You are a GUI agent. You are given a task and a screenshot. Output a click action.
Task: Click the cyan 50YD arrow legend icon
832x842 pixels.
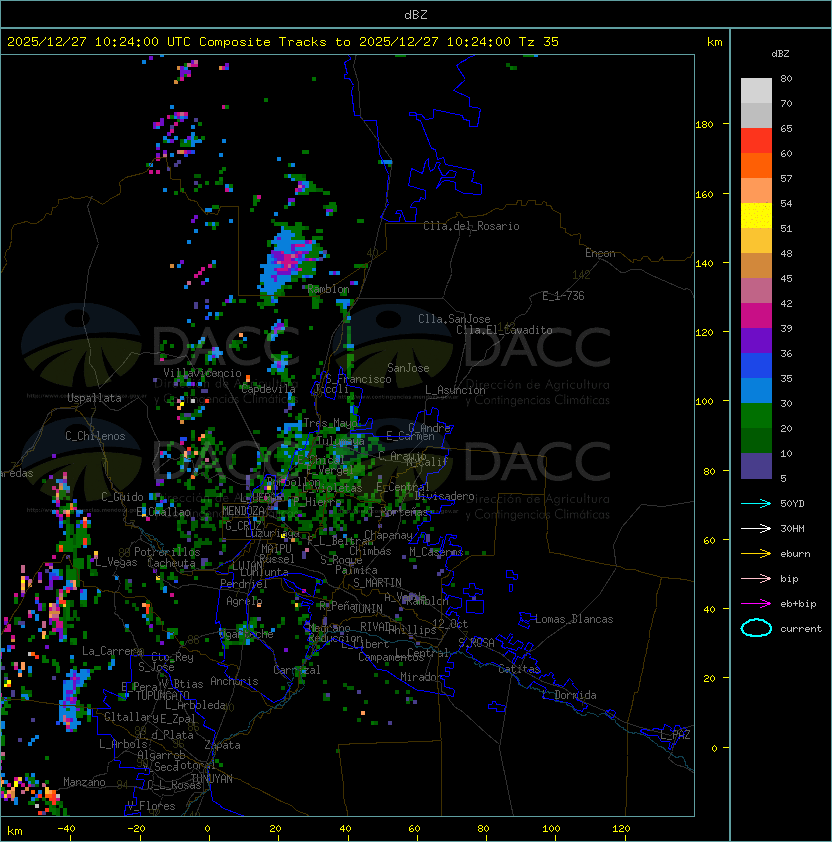756,504
